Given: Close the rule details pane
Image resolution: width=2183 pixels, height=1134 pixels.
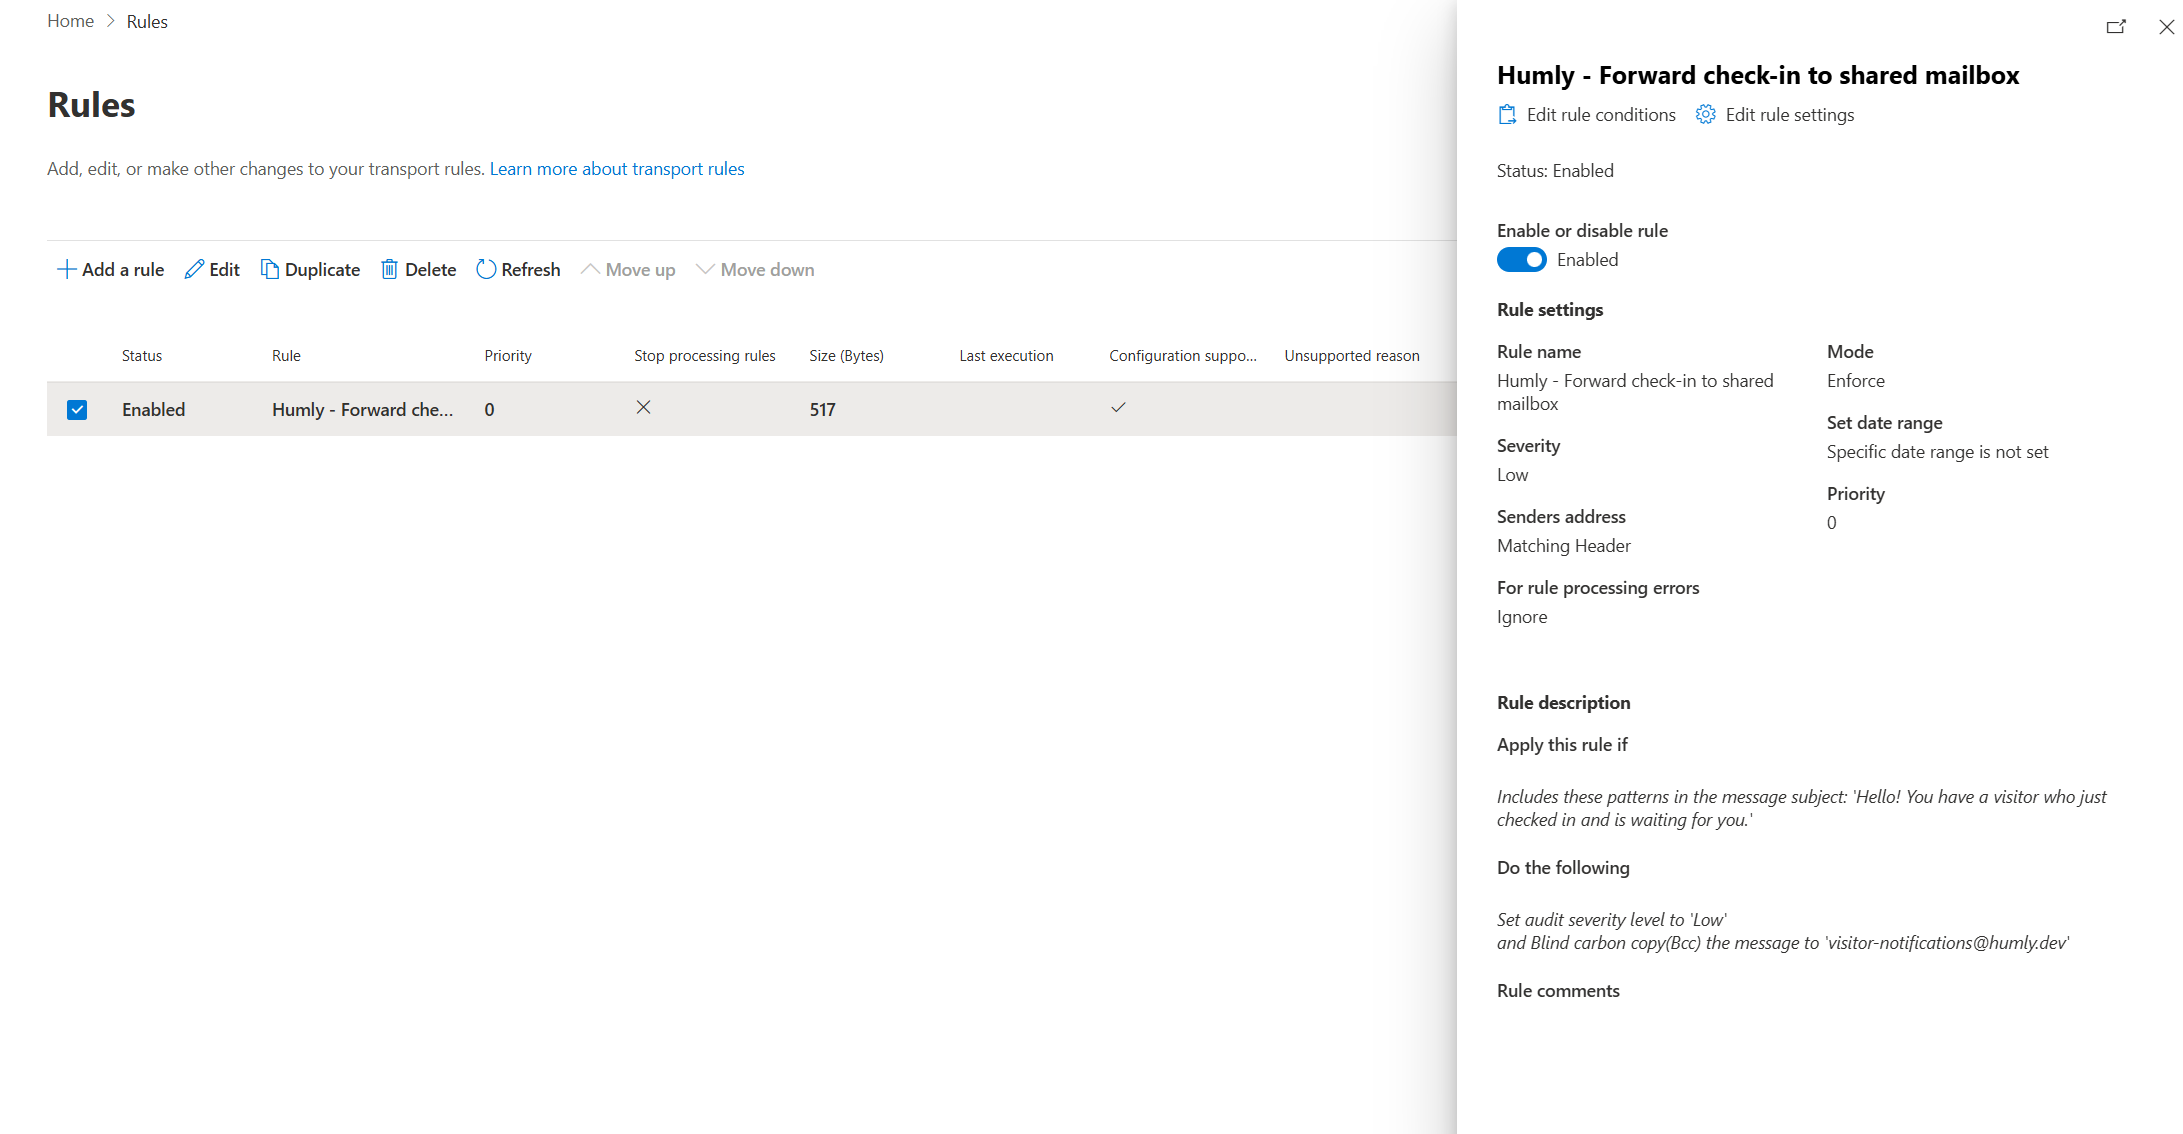Looking at the screenshot, I should pyautogui.click(x=2166, y=27).
